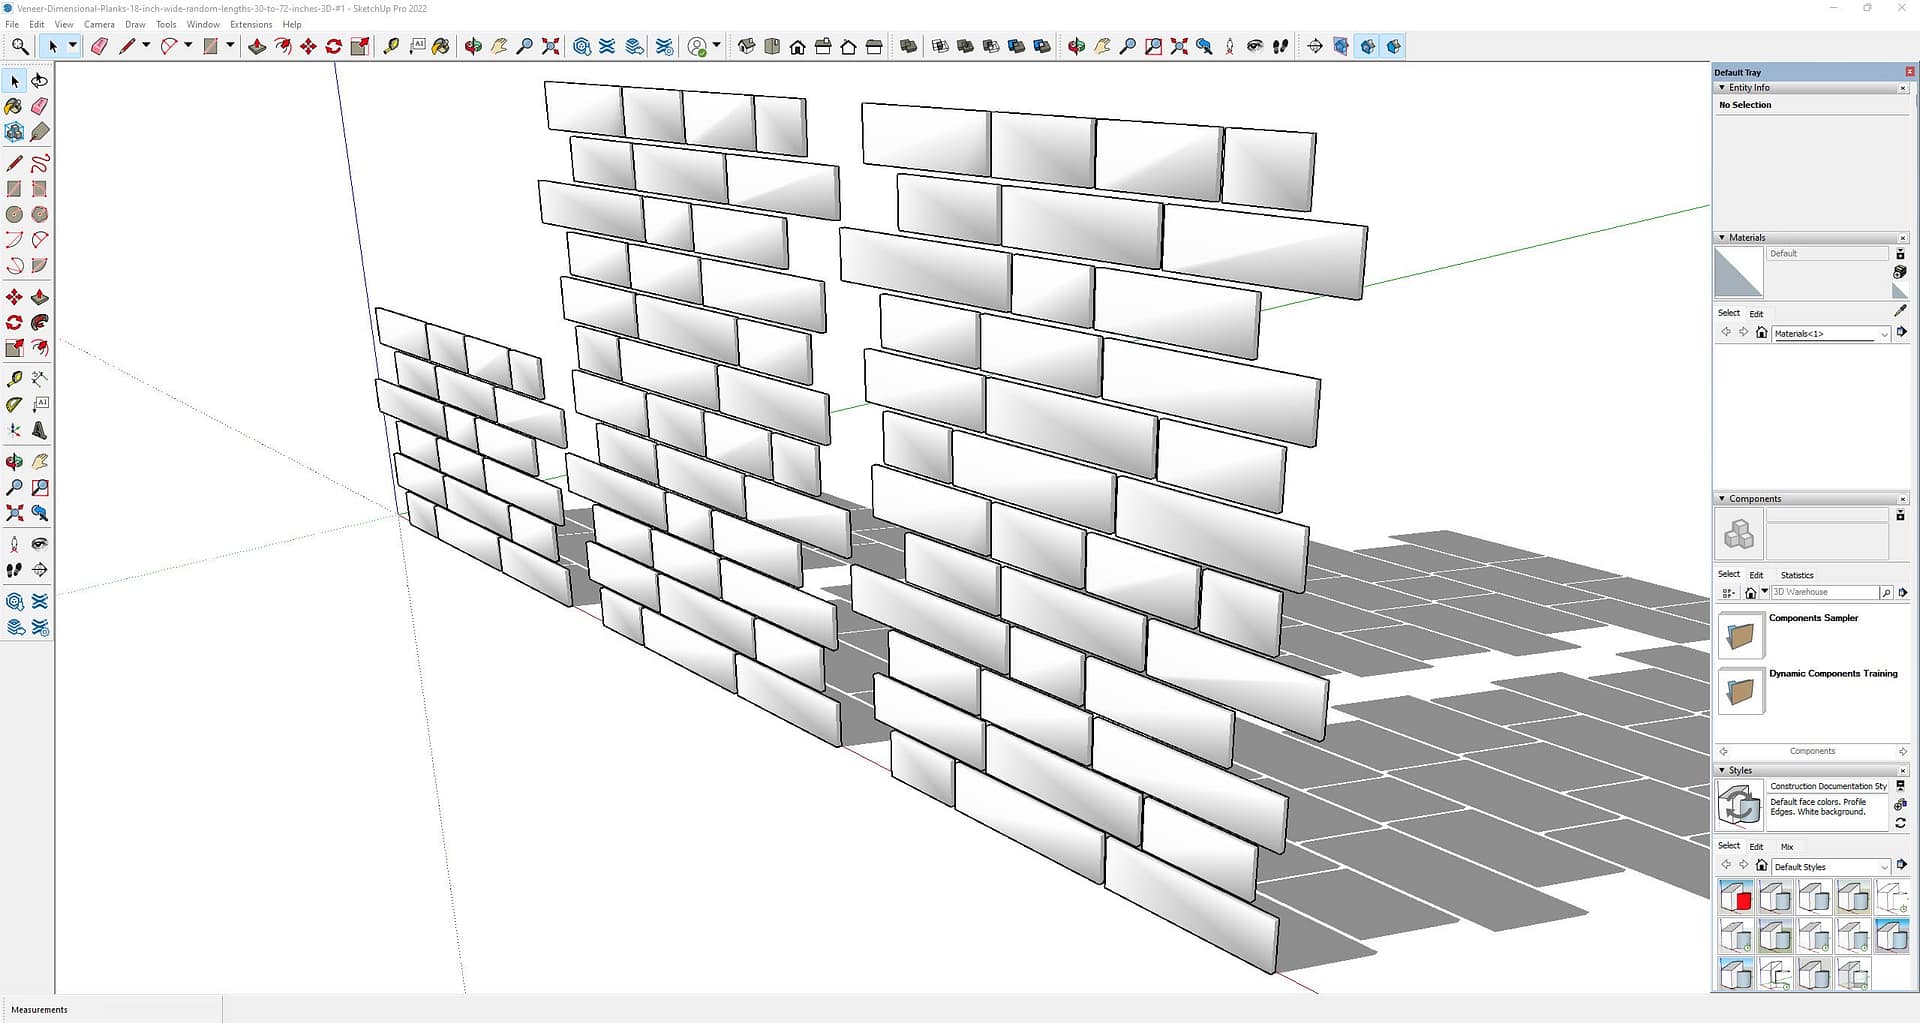Click the Default material swatch preview
Screen dimensions: 1920x1023
coord(1738,272)
